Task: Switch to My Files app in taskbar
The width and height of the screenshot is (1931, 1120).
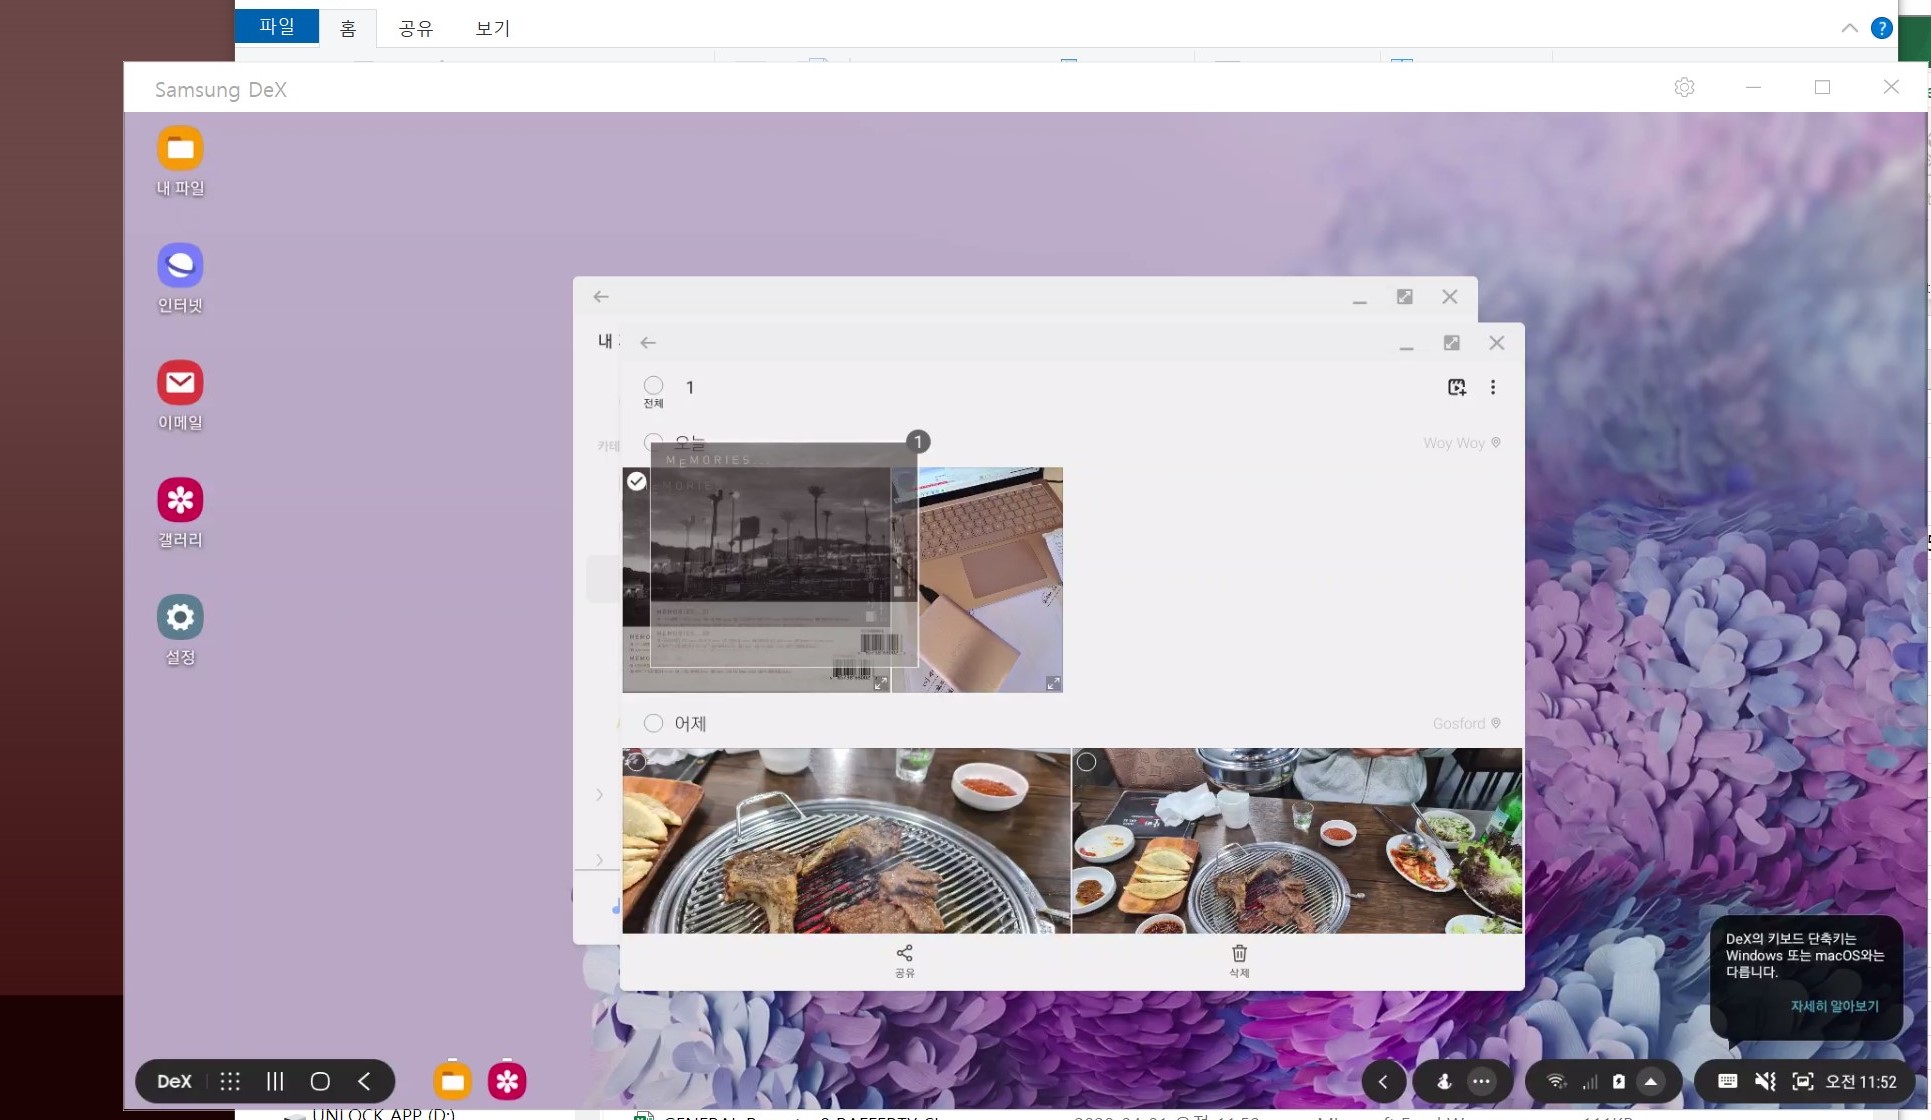Action: (x=452, y=1081)
